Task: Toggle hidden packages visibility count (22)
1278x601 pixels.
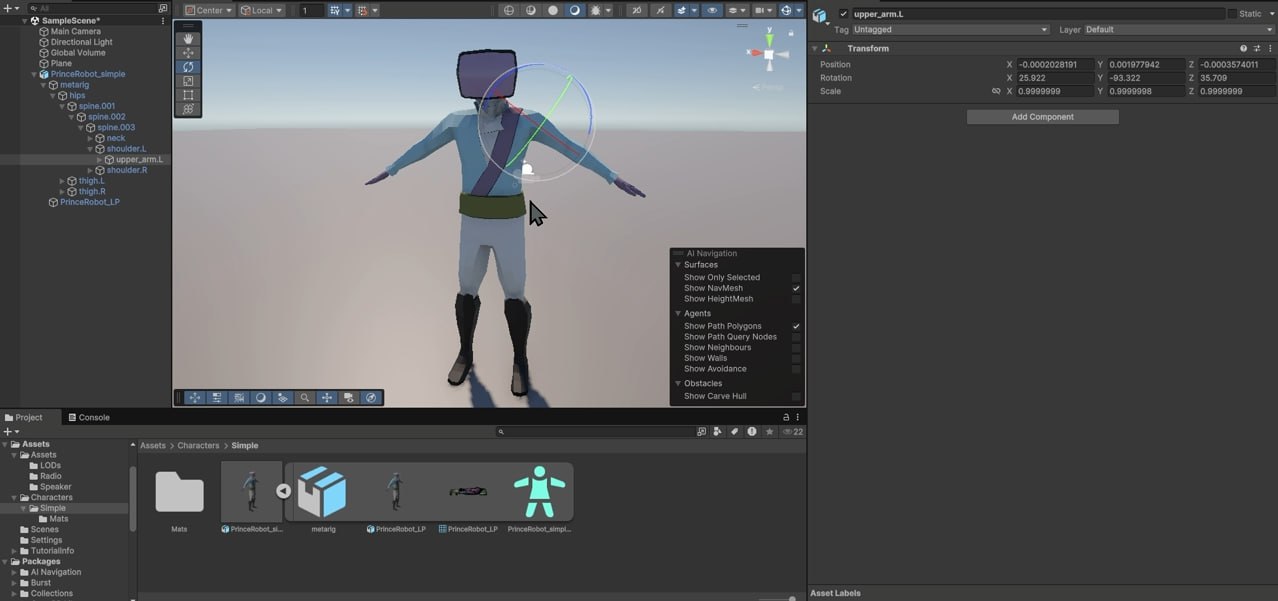Action: [793, 432]
